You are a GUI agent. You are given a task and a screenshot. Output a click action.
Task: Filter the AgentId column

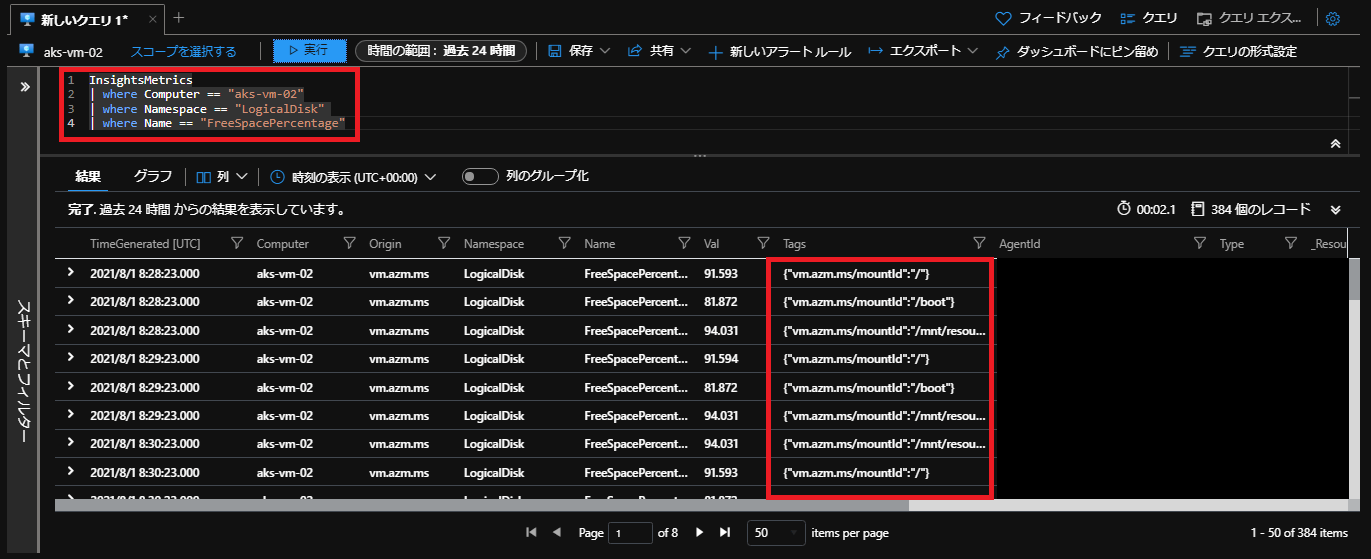click(x=1200, y=243)
